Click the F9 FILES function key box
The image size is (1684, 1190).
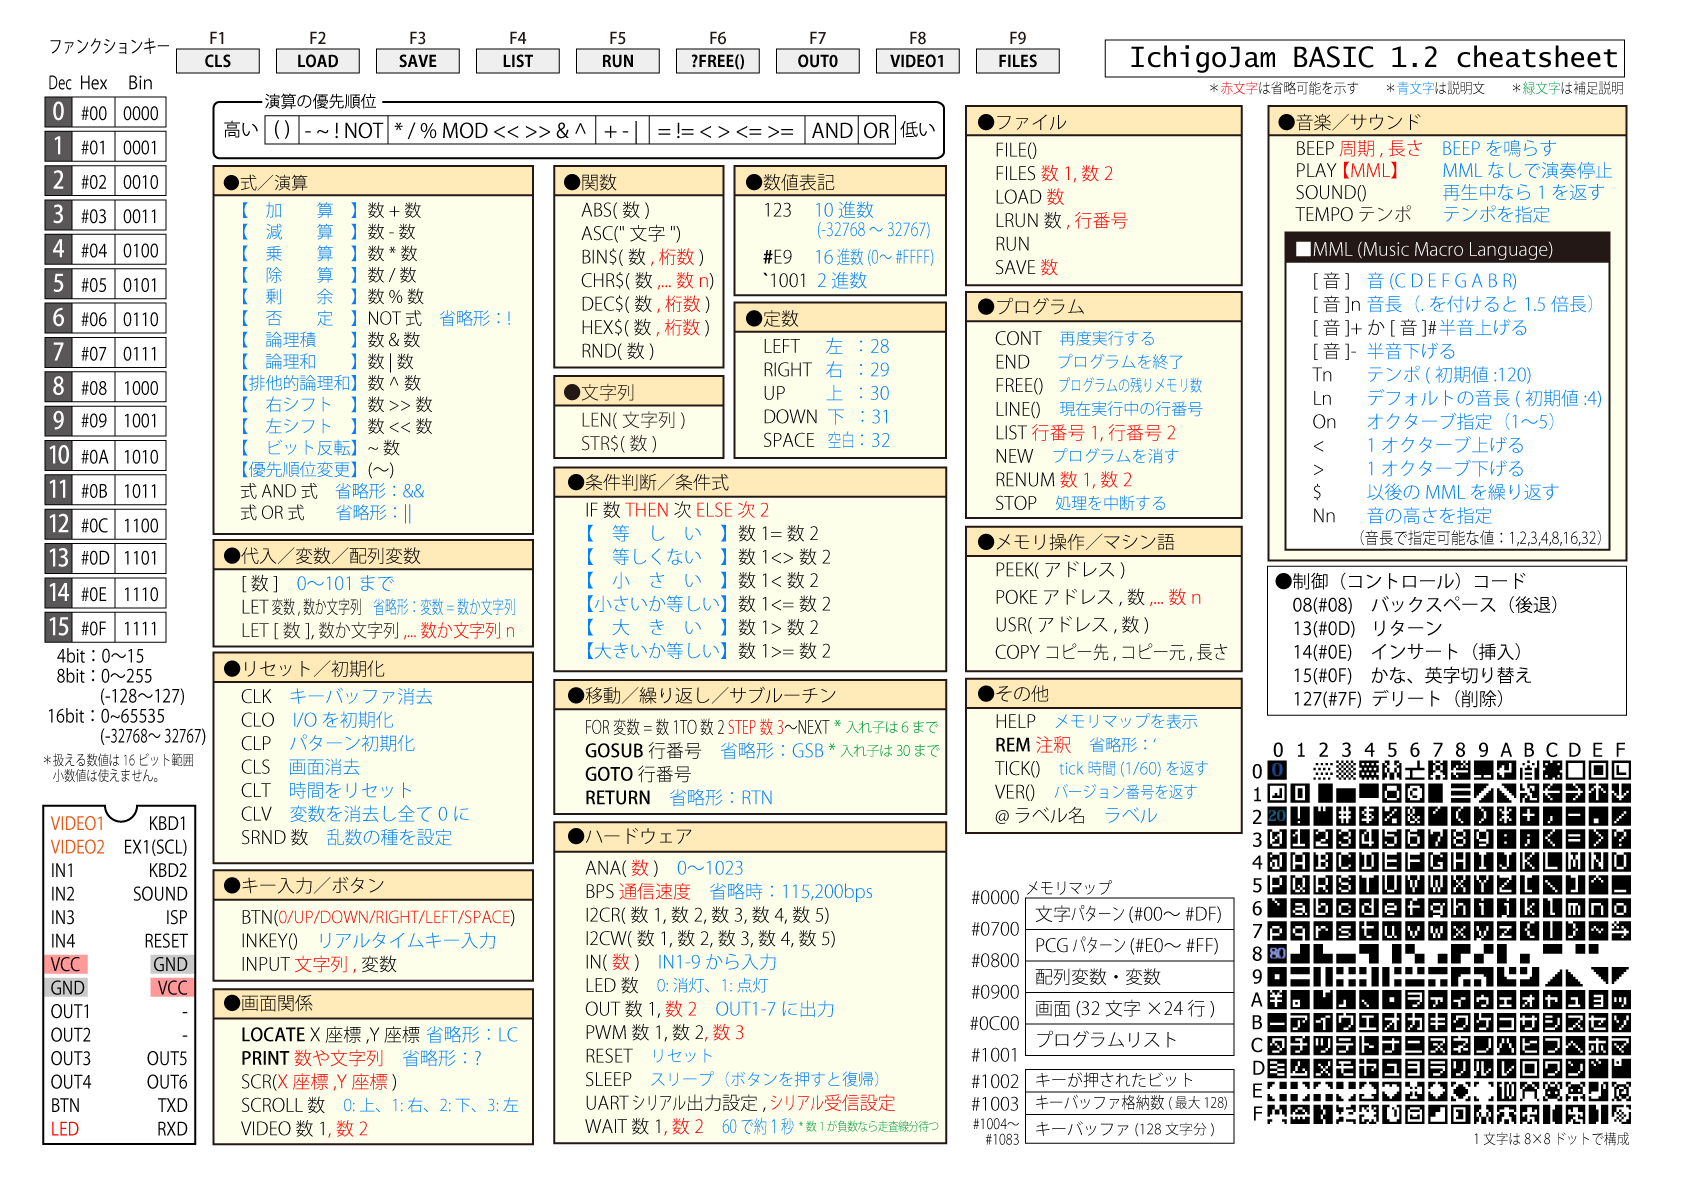point(1017,61)
